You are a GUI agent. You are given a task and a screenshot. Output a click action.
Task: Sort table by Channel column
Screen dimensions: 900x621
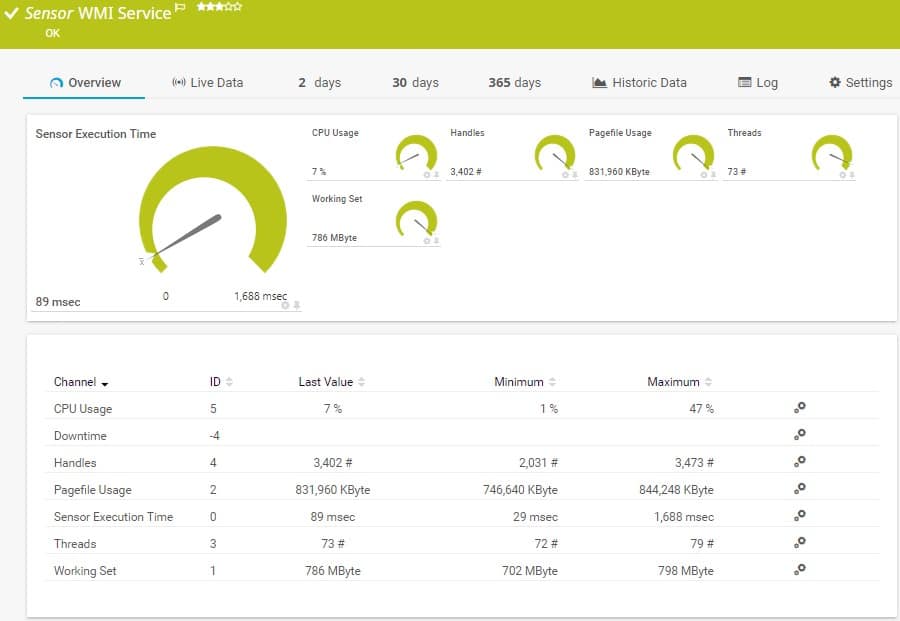click(81, 382)
